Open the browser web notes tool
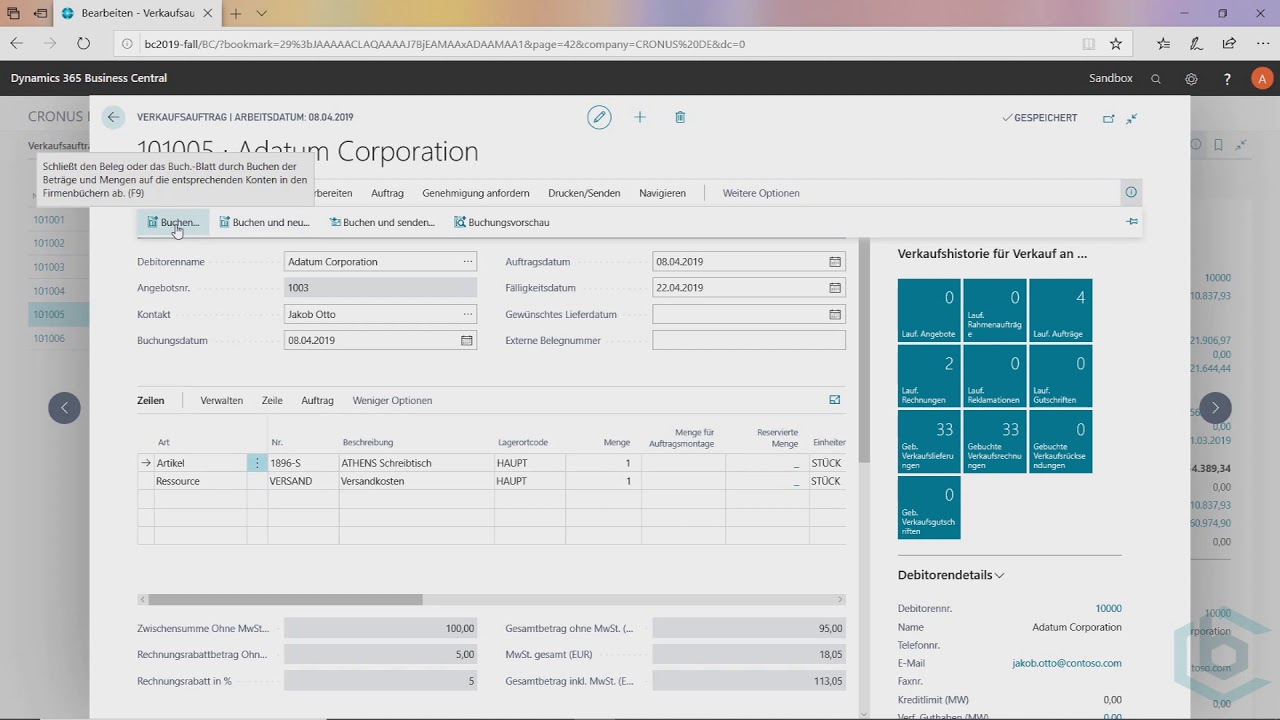Viewport: 1280px width, 720px height. pyautogui.click(x=1196, y=44)
